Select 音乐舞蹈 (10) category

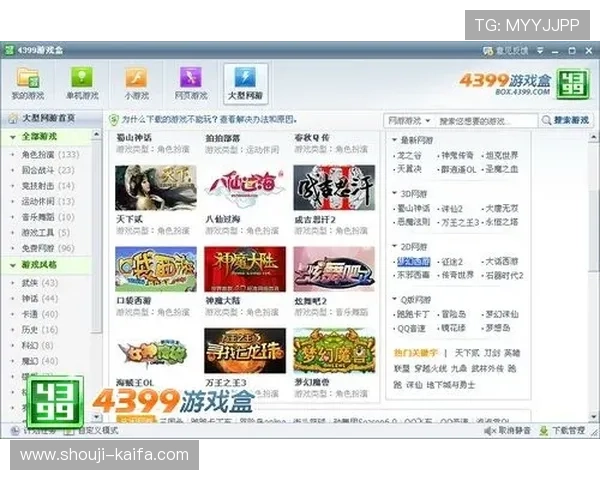pyautogui.click(x=47, y=217)
